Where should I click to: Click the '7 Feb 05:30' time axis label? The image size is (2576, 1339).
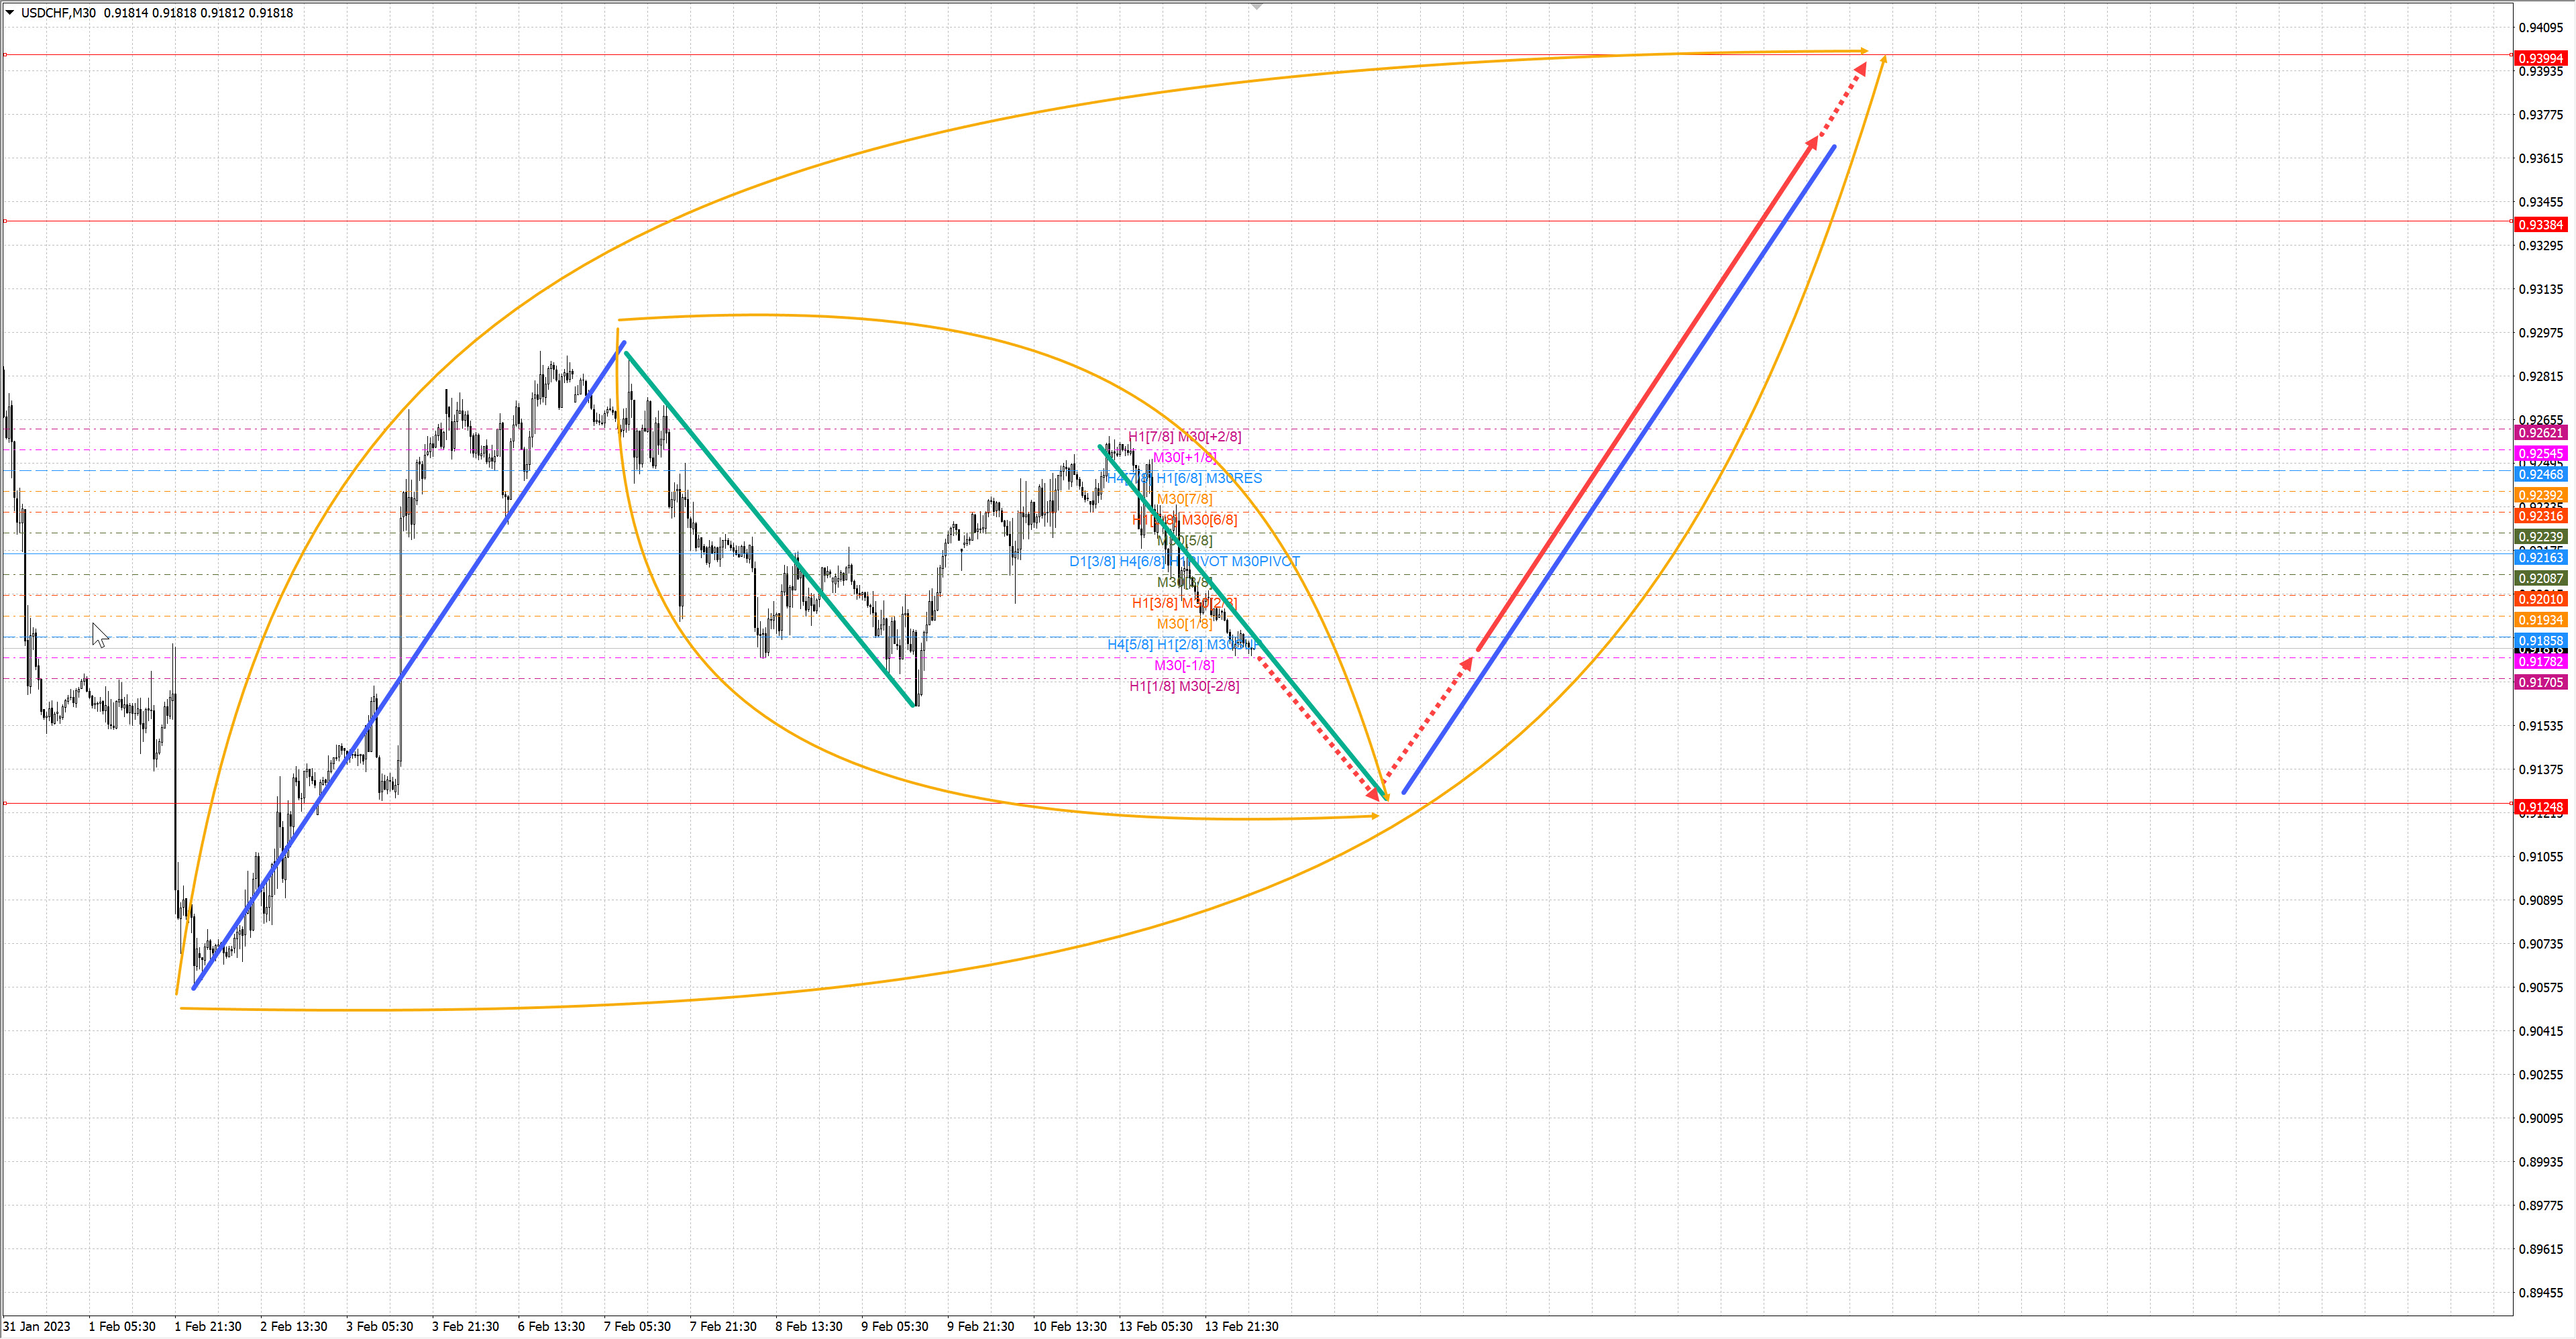637,1326
